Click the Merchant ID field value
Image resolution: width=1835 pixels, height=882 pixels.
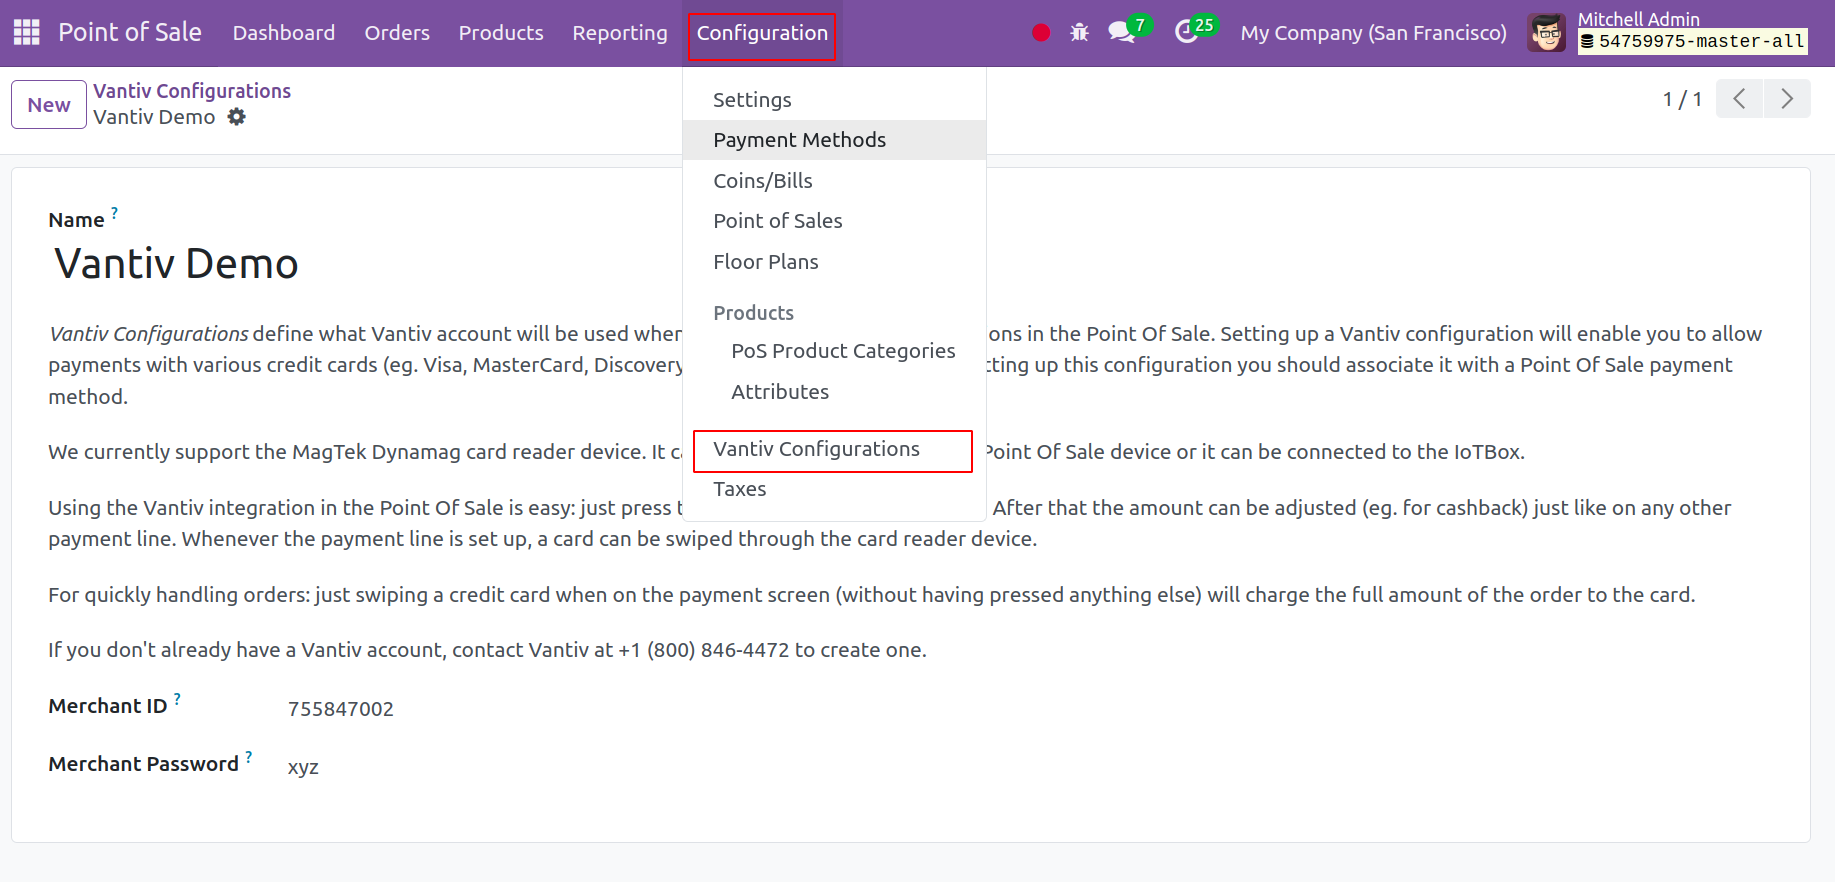click(x=341, y=709)
